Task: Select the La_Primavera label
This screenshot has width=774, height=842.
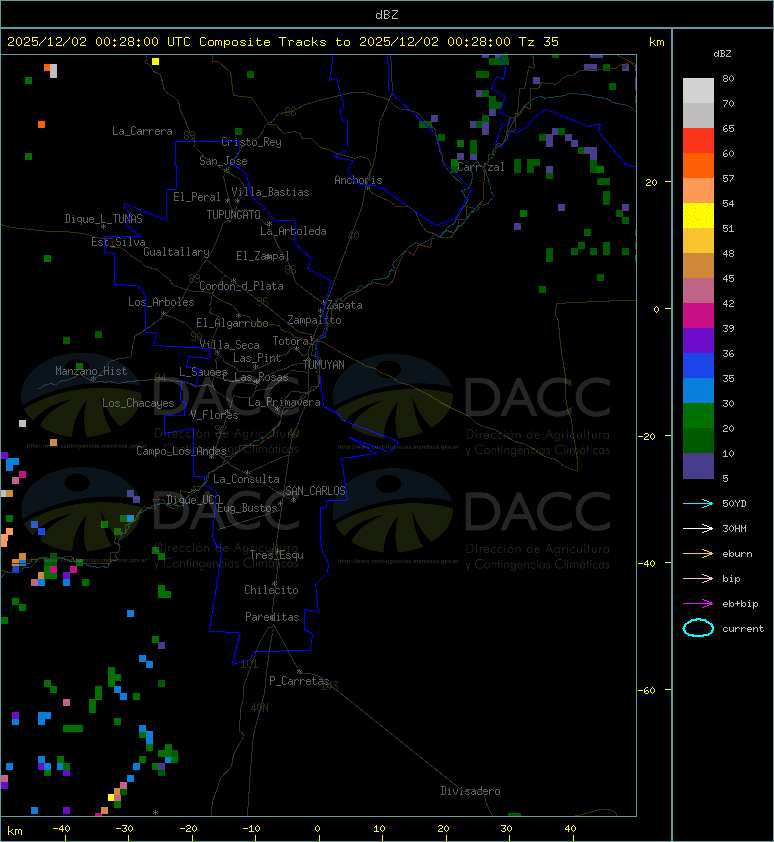Action: click(284, 402)
